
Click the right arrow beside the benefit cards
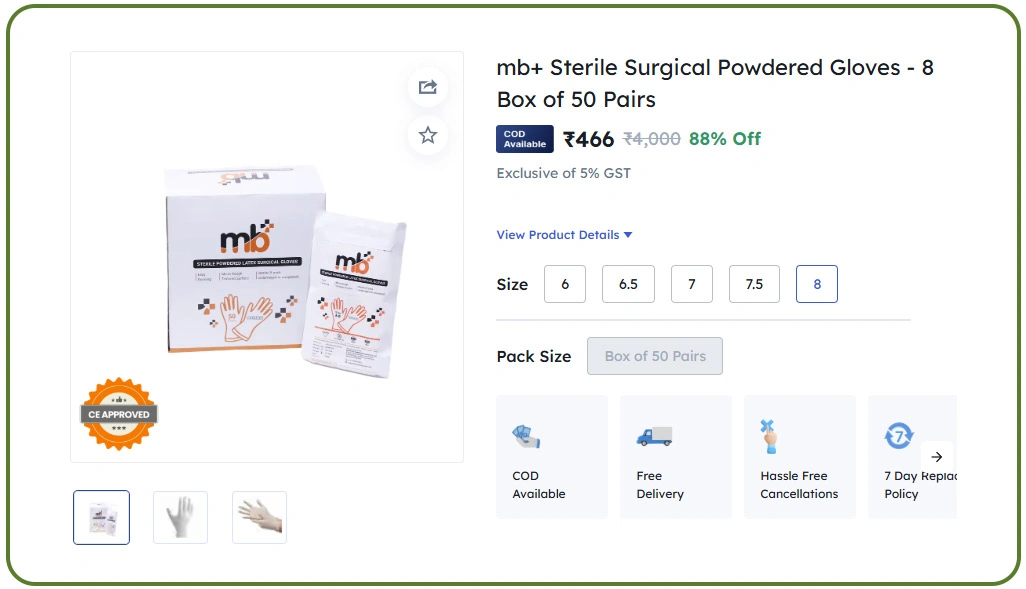(x=937, y=456)
